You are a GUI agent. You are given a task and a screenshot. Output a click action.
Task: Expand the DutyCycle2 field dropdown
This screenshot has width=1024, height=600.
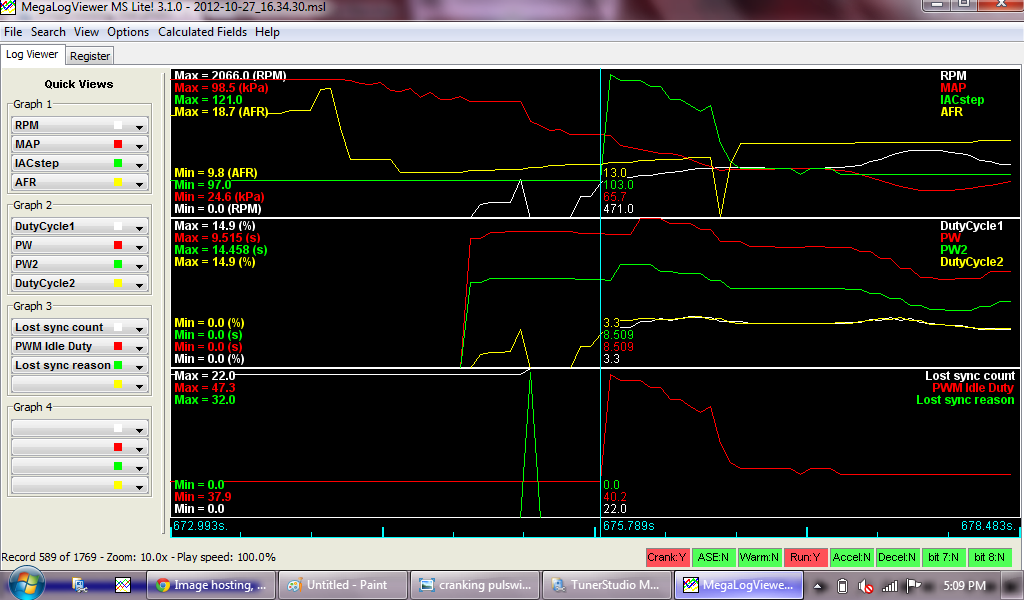tap(139, 284)
